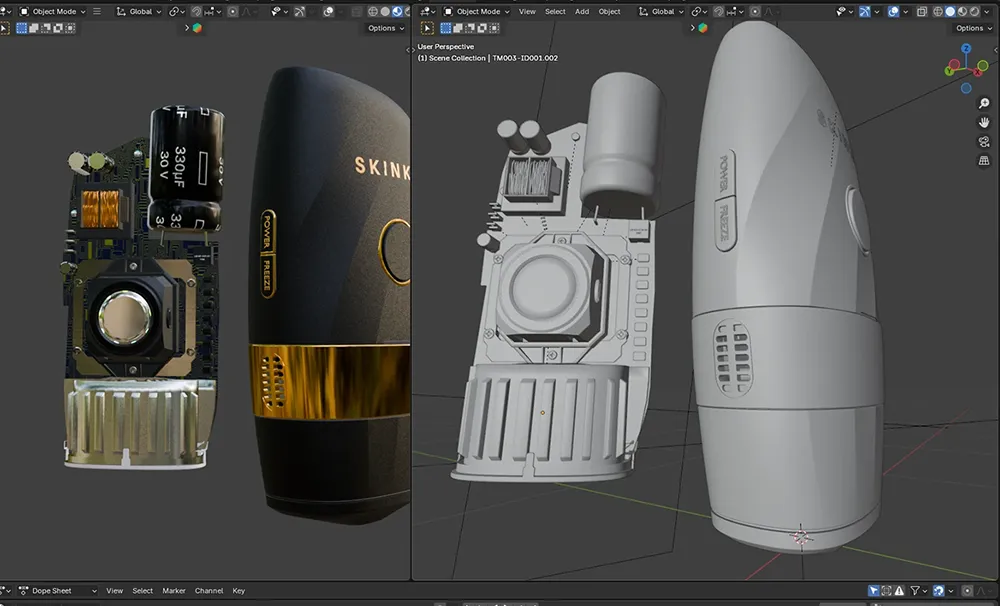The width and height of the screenshot is (1000, 606).
Task: Set selection mode to extend in right viewport
Action: (x=458, y=28)
